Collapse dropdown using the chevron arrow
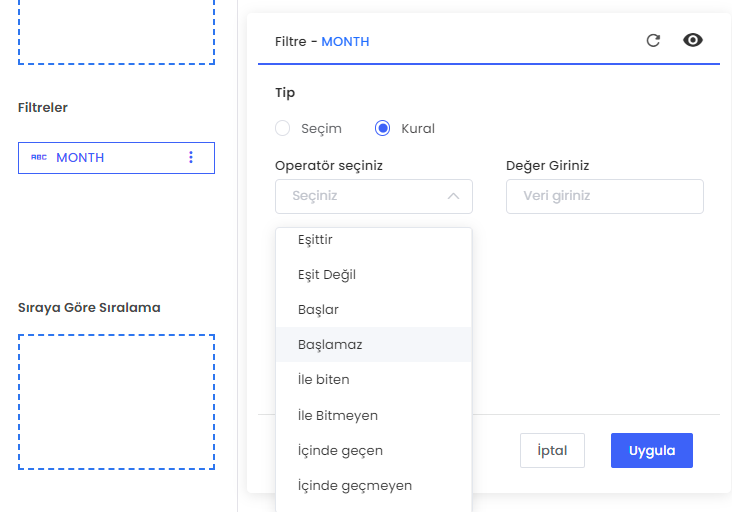The image size is (732, 512). tap(453, 196)
